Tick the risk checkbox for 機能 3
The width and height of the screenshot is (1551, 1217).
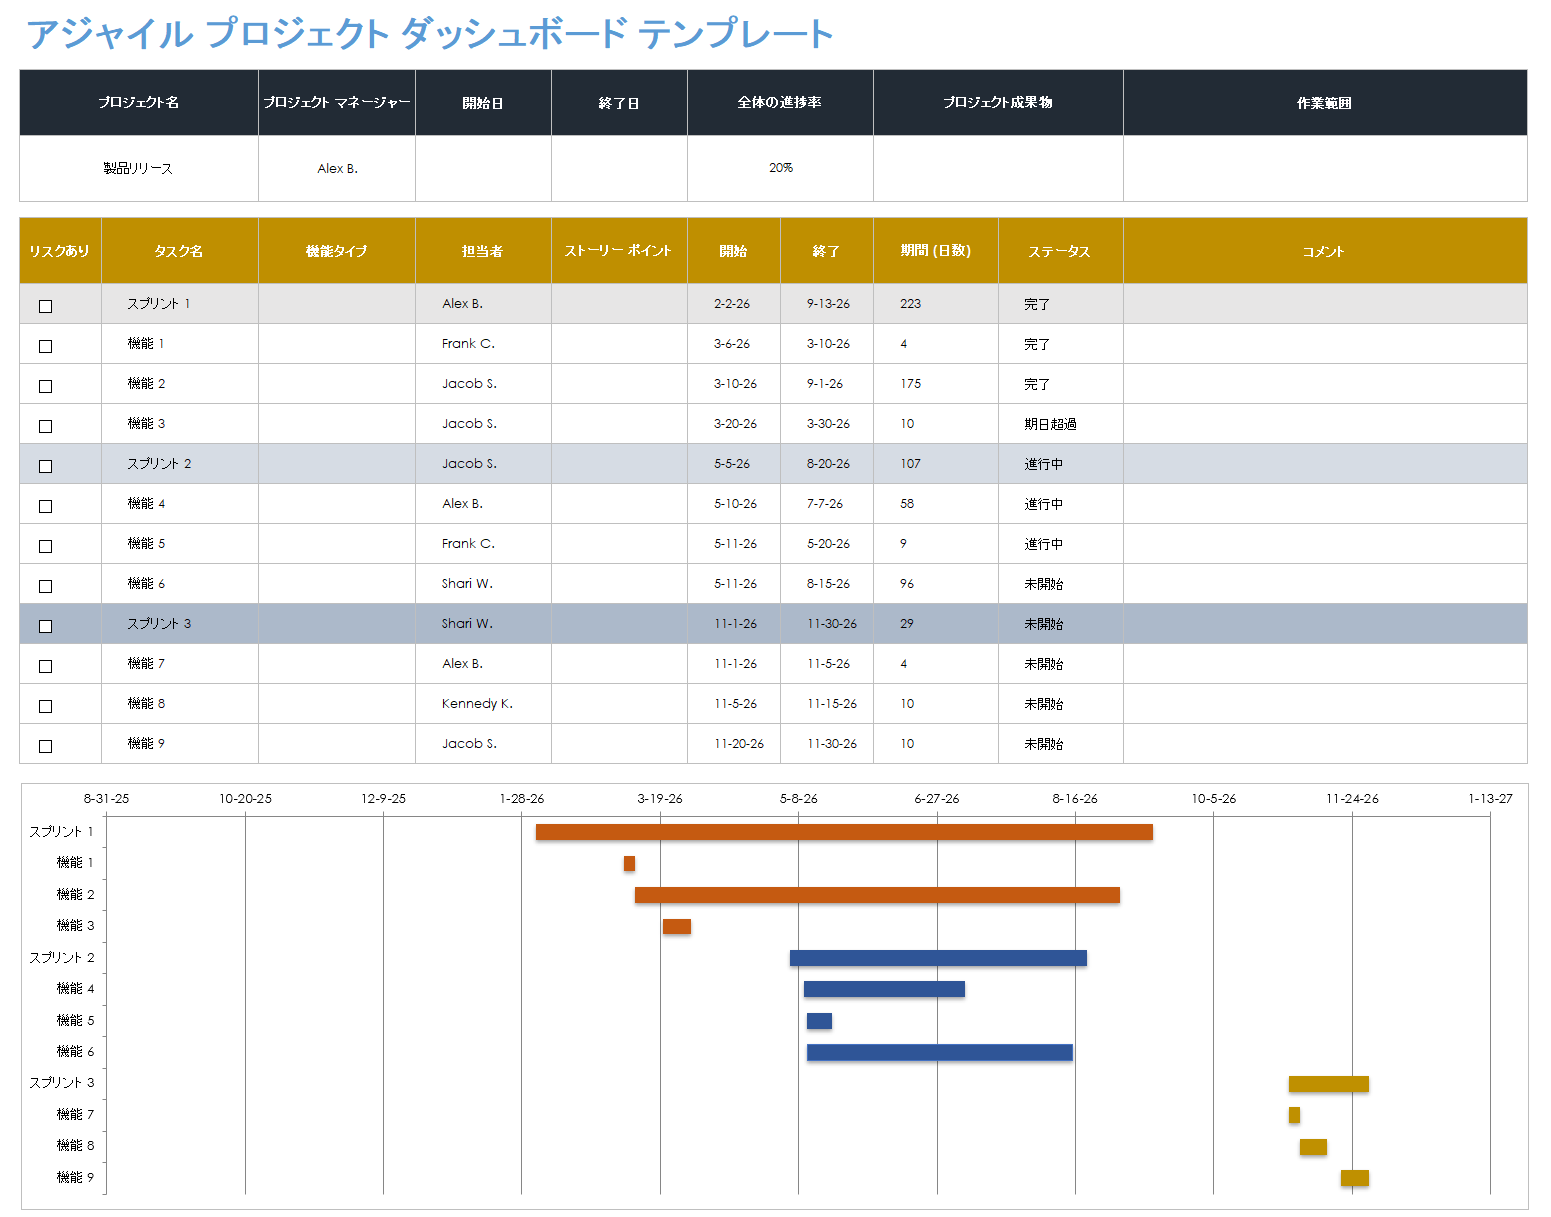[45, 426]
